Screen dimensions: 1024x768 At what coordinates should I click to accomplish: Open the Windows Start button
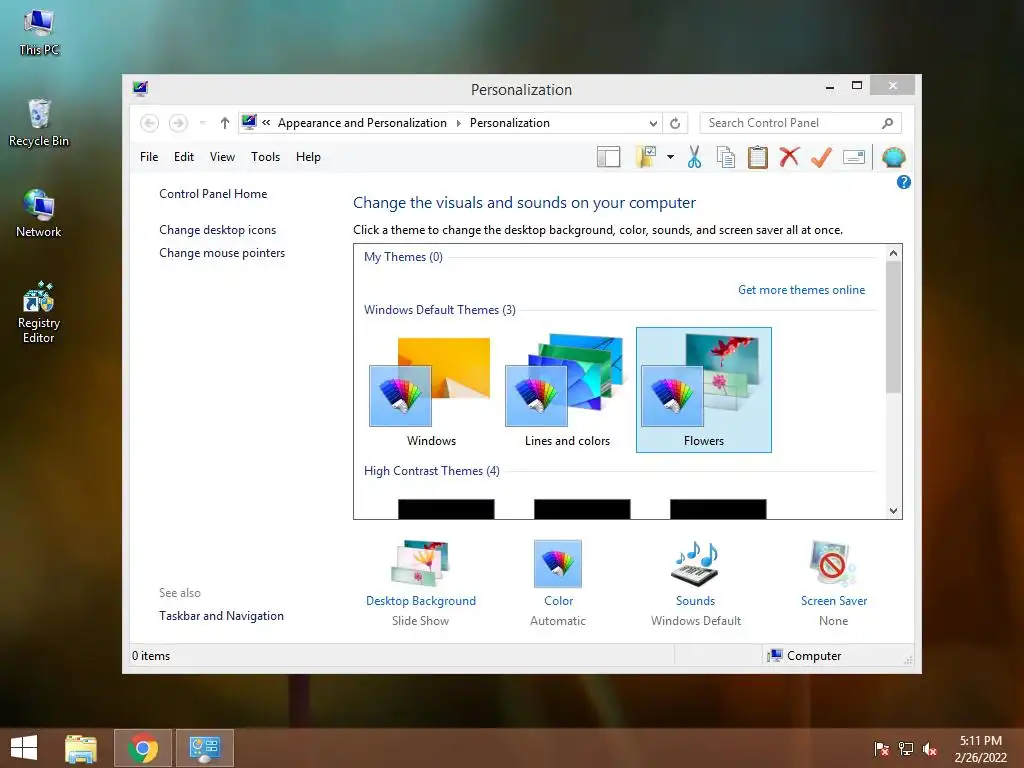click(x=24, y=748)
